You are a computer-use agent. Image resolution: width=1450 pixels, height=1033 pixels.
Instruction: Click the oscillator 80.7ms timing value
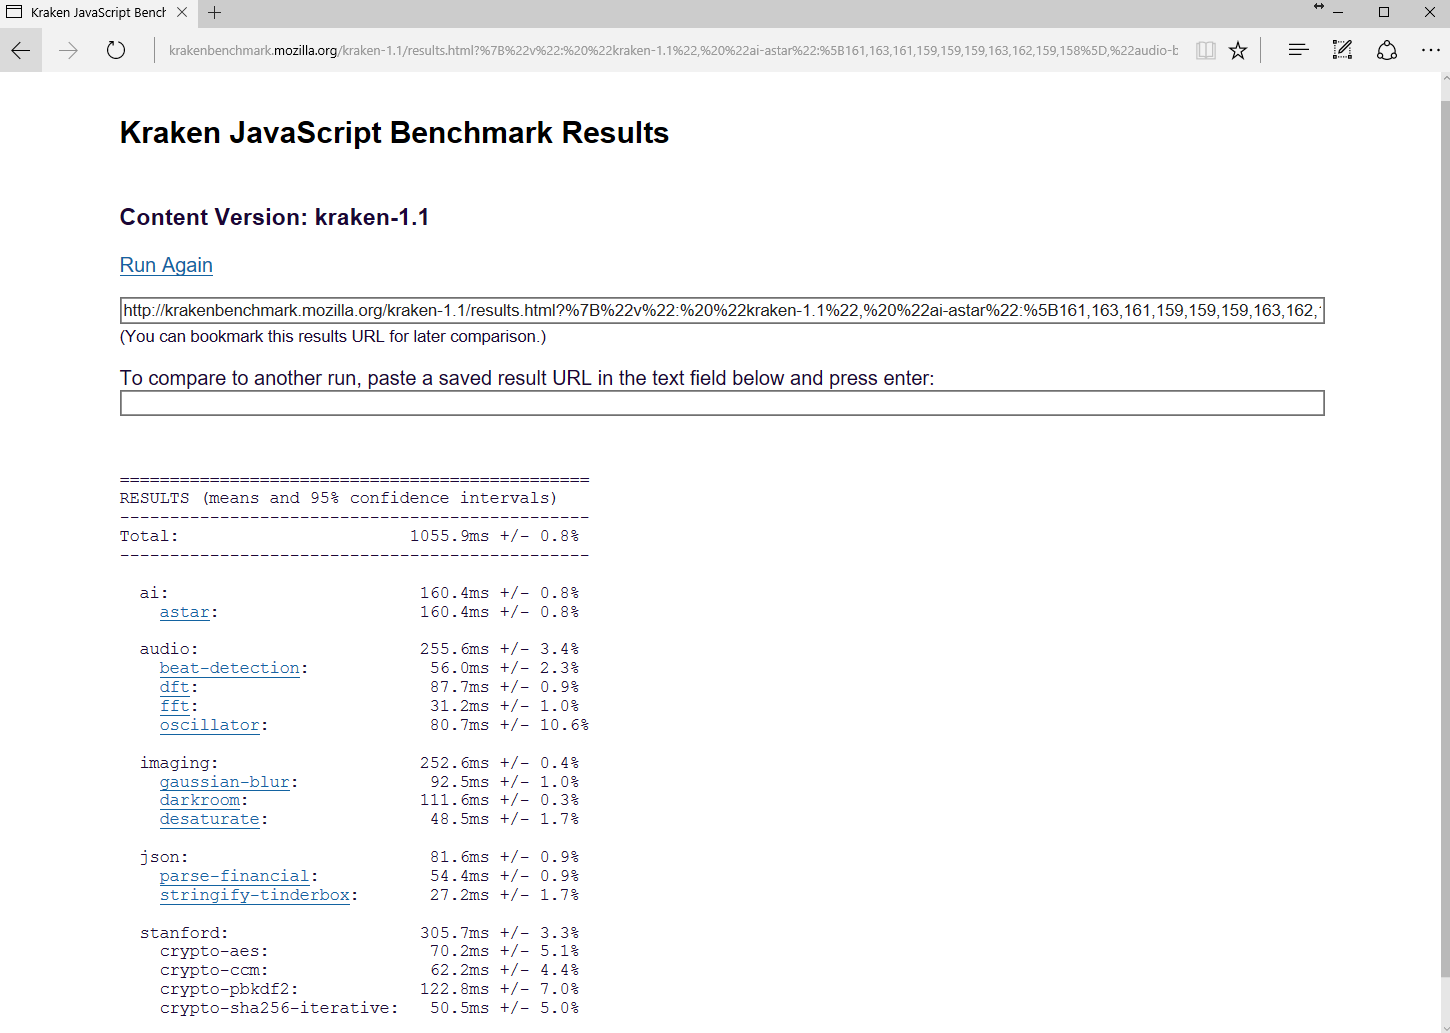460,725
